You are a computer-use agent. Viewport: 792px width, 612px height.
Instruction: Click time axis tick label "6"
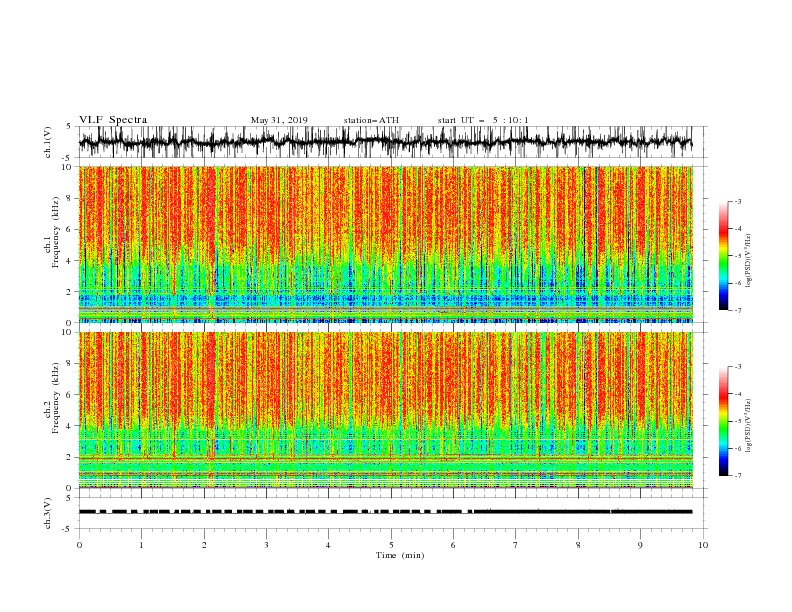coord(453,545)
